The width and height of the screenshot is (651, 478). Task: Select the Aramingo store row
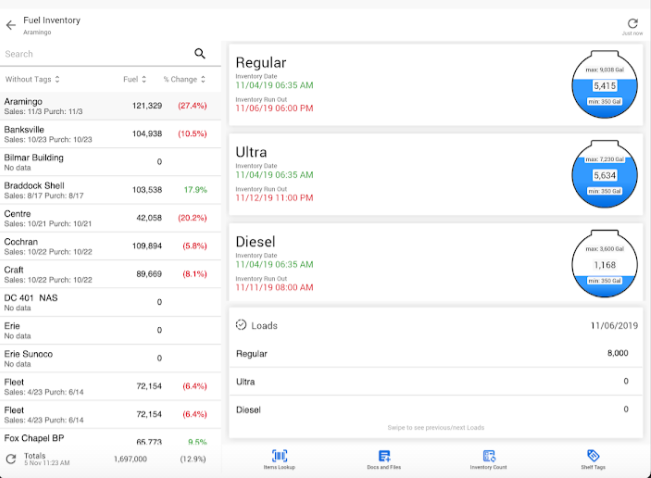point(110,105)
